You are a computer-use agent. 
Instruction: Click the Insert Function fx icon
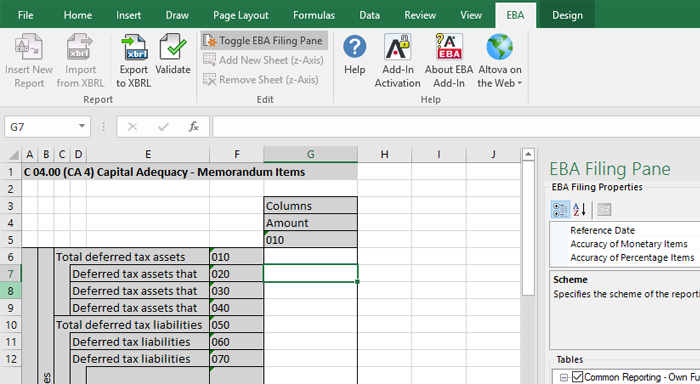194,127
